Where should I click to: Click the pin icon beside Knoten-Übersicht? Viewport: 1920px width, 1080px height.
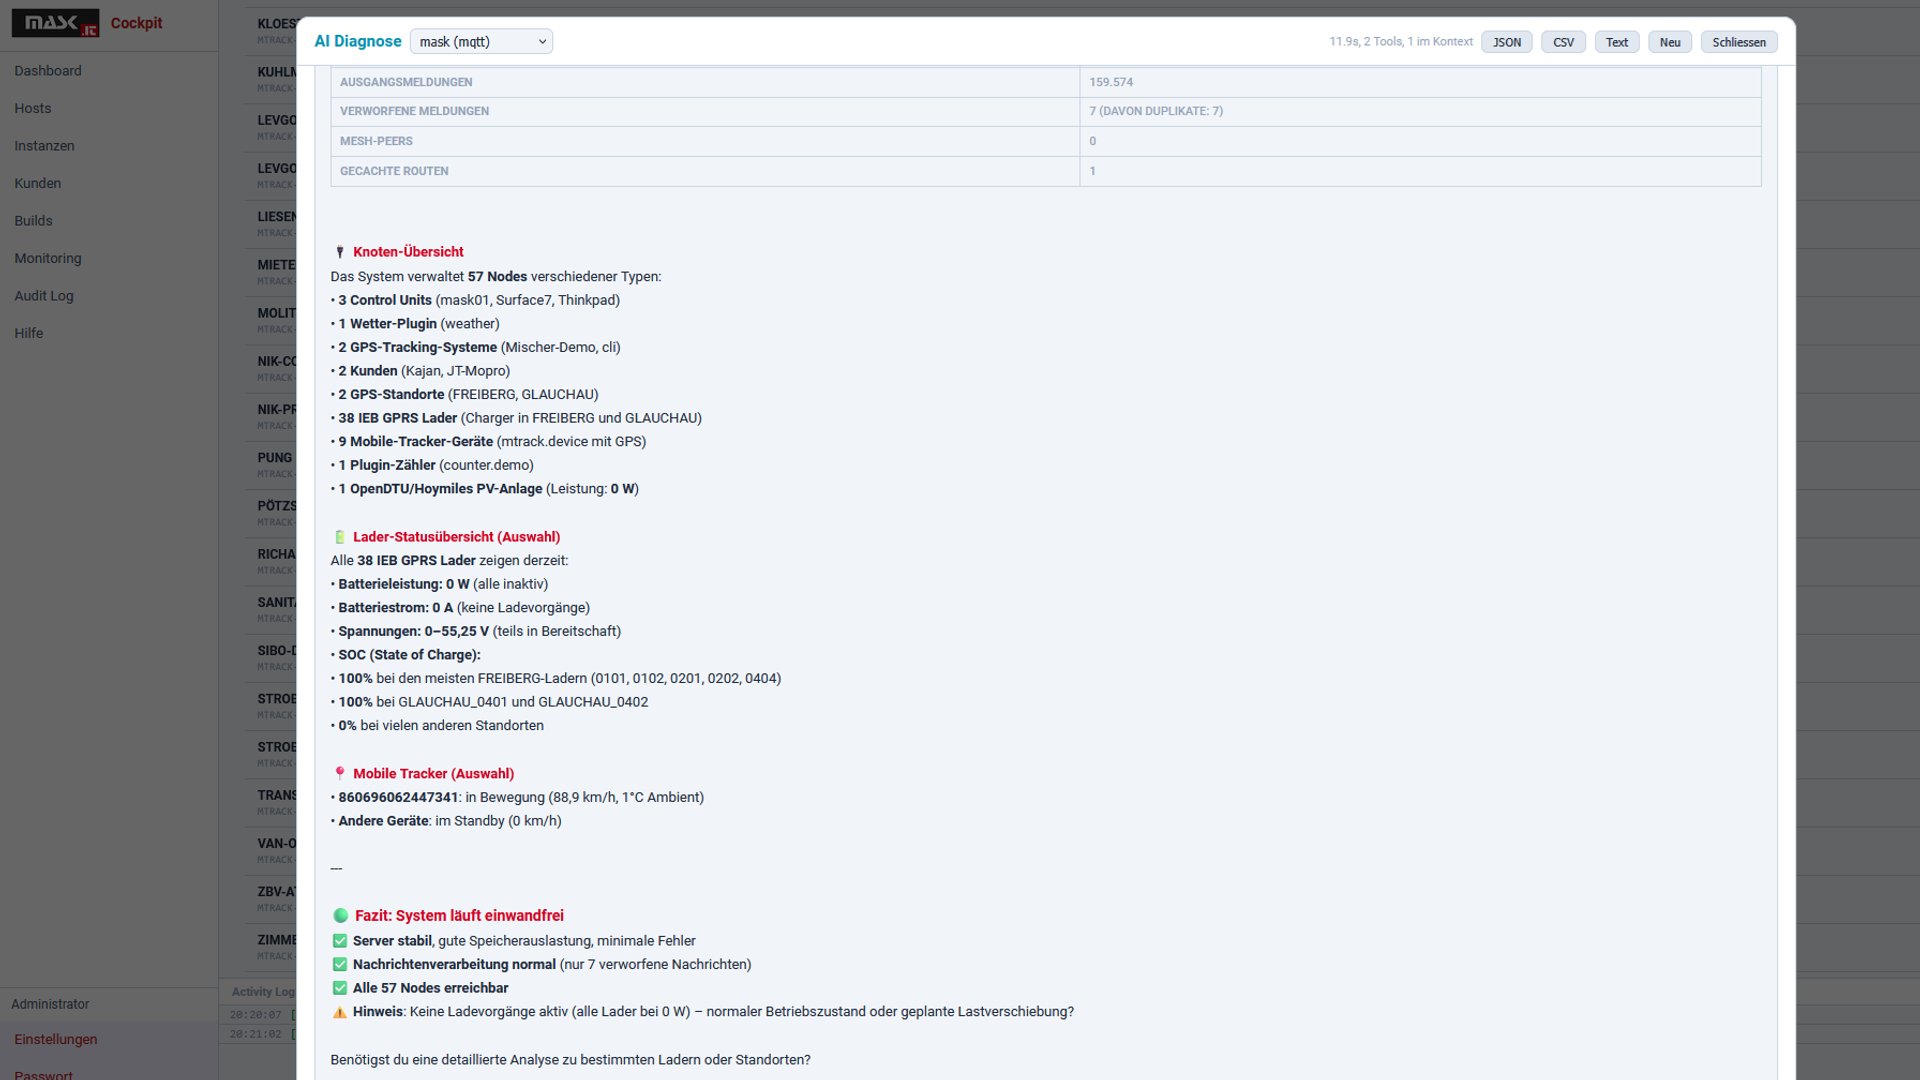point(340,252)
